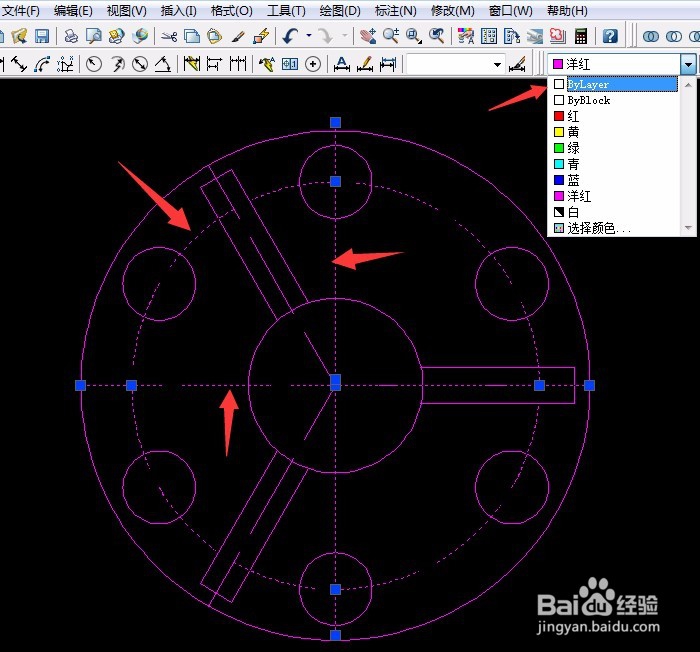Cut selection with scissors icon
This screenshot has height=652, width=700.
[x=169, y=36]
